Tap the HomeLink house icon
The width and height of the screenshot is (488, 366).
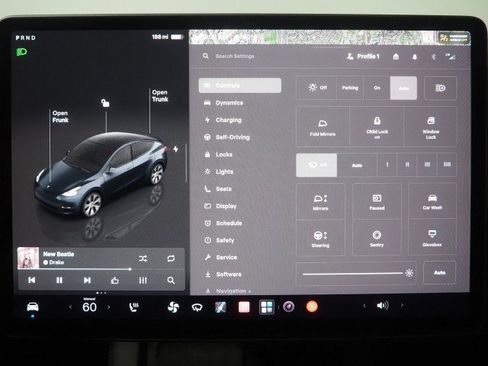(x=396, y=56)
